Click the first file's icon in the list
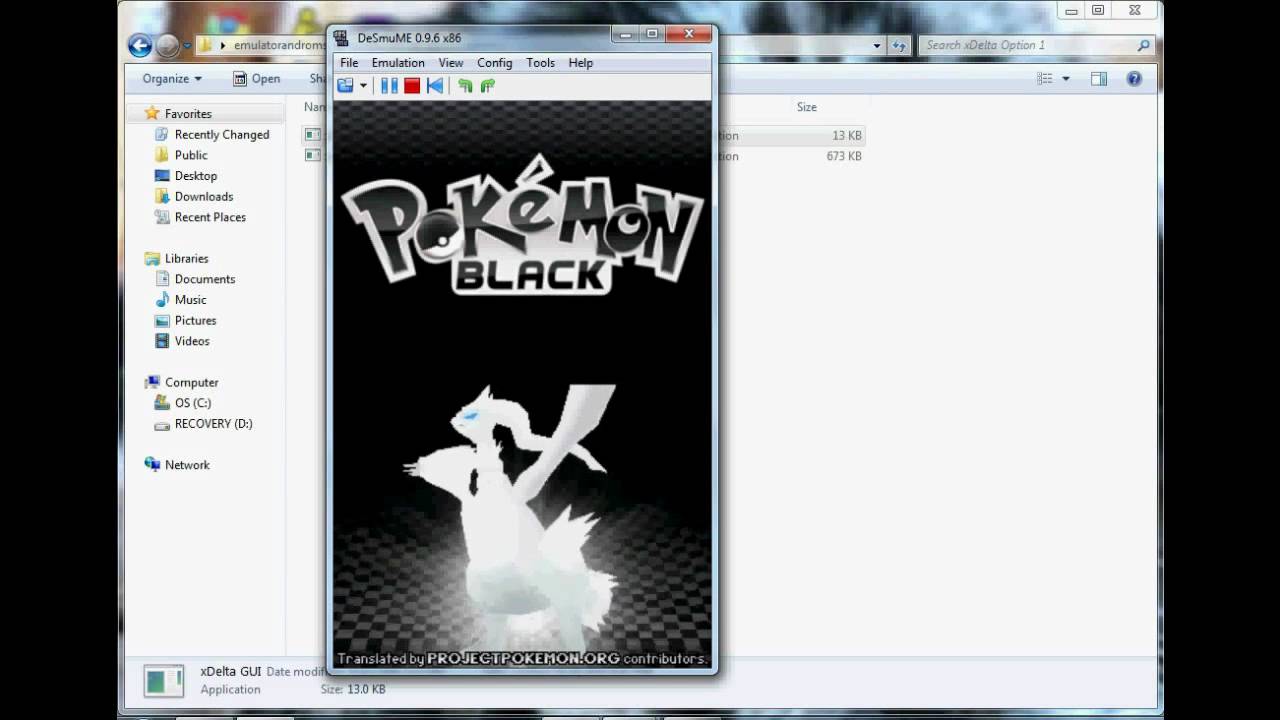The height and width of the screenshot is (720, 1280). click(x=313, y=135)
